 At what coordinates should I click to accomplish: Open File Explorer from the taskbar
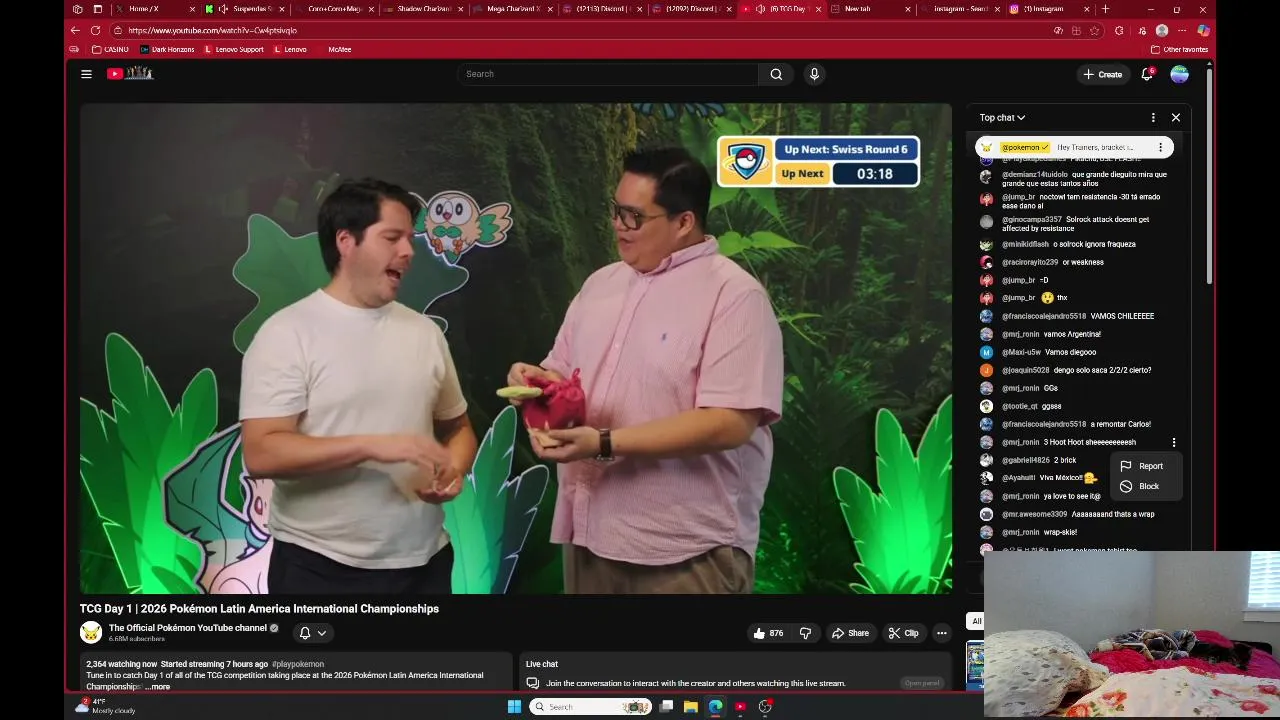pos(690,707)
